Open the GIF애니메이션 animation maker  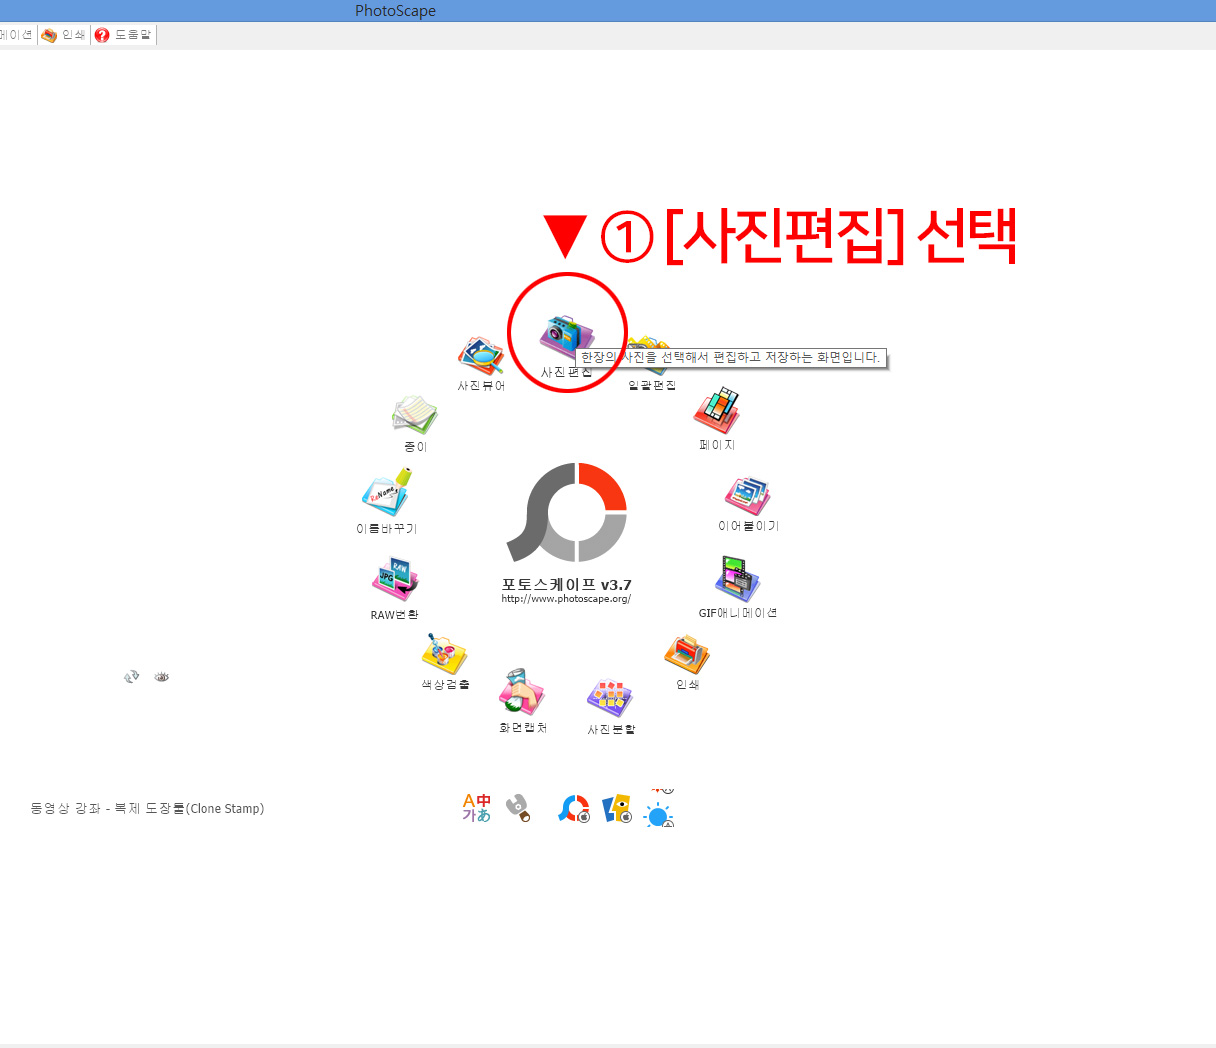[737, 581]
